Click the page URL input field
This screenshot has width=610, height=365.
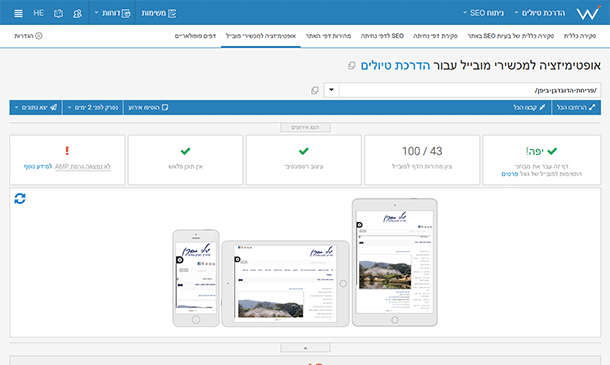(470, 90)
